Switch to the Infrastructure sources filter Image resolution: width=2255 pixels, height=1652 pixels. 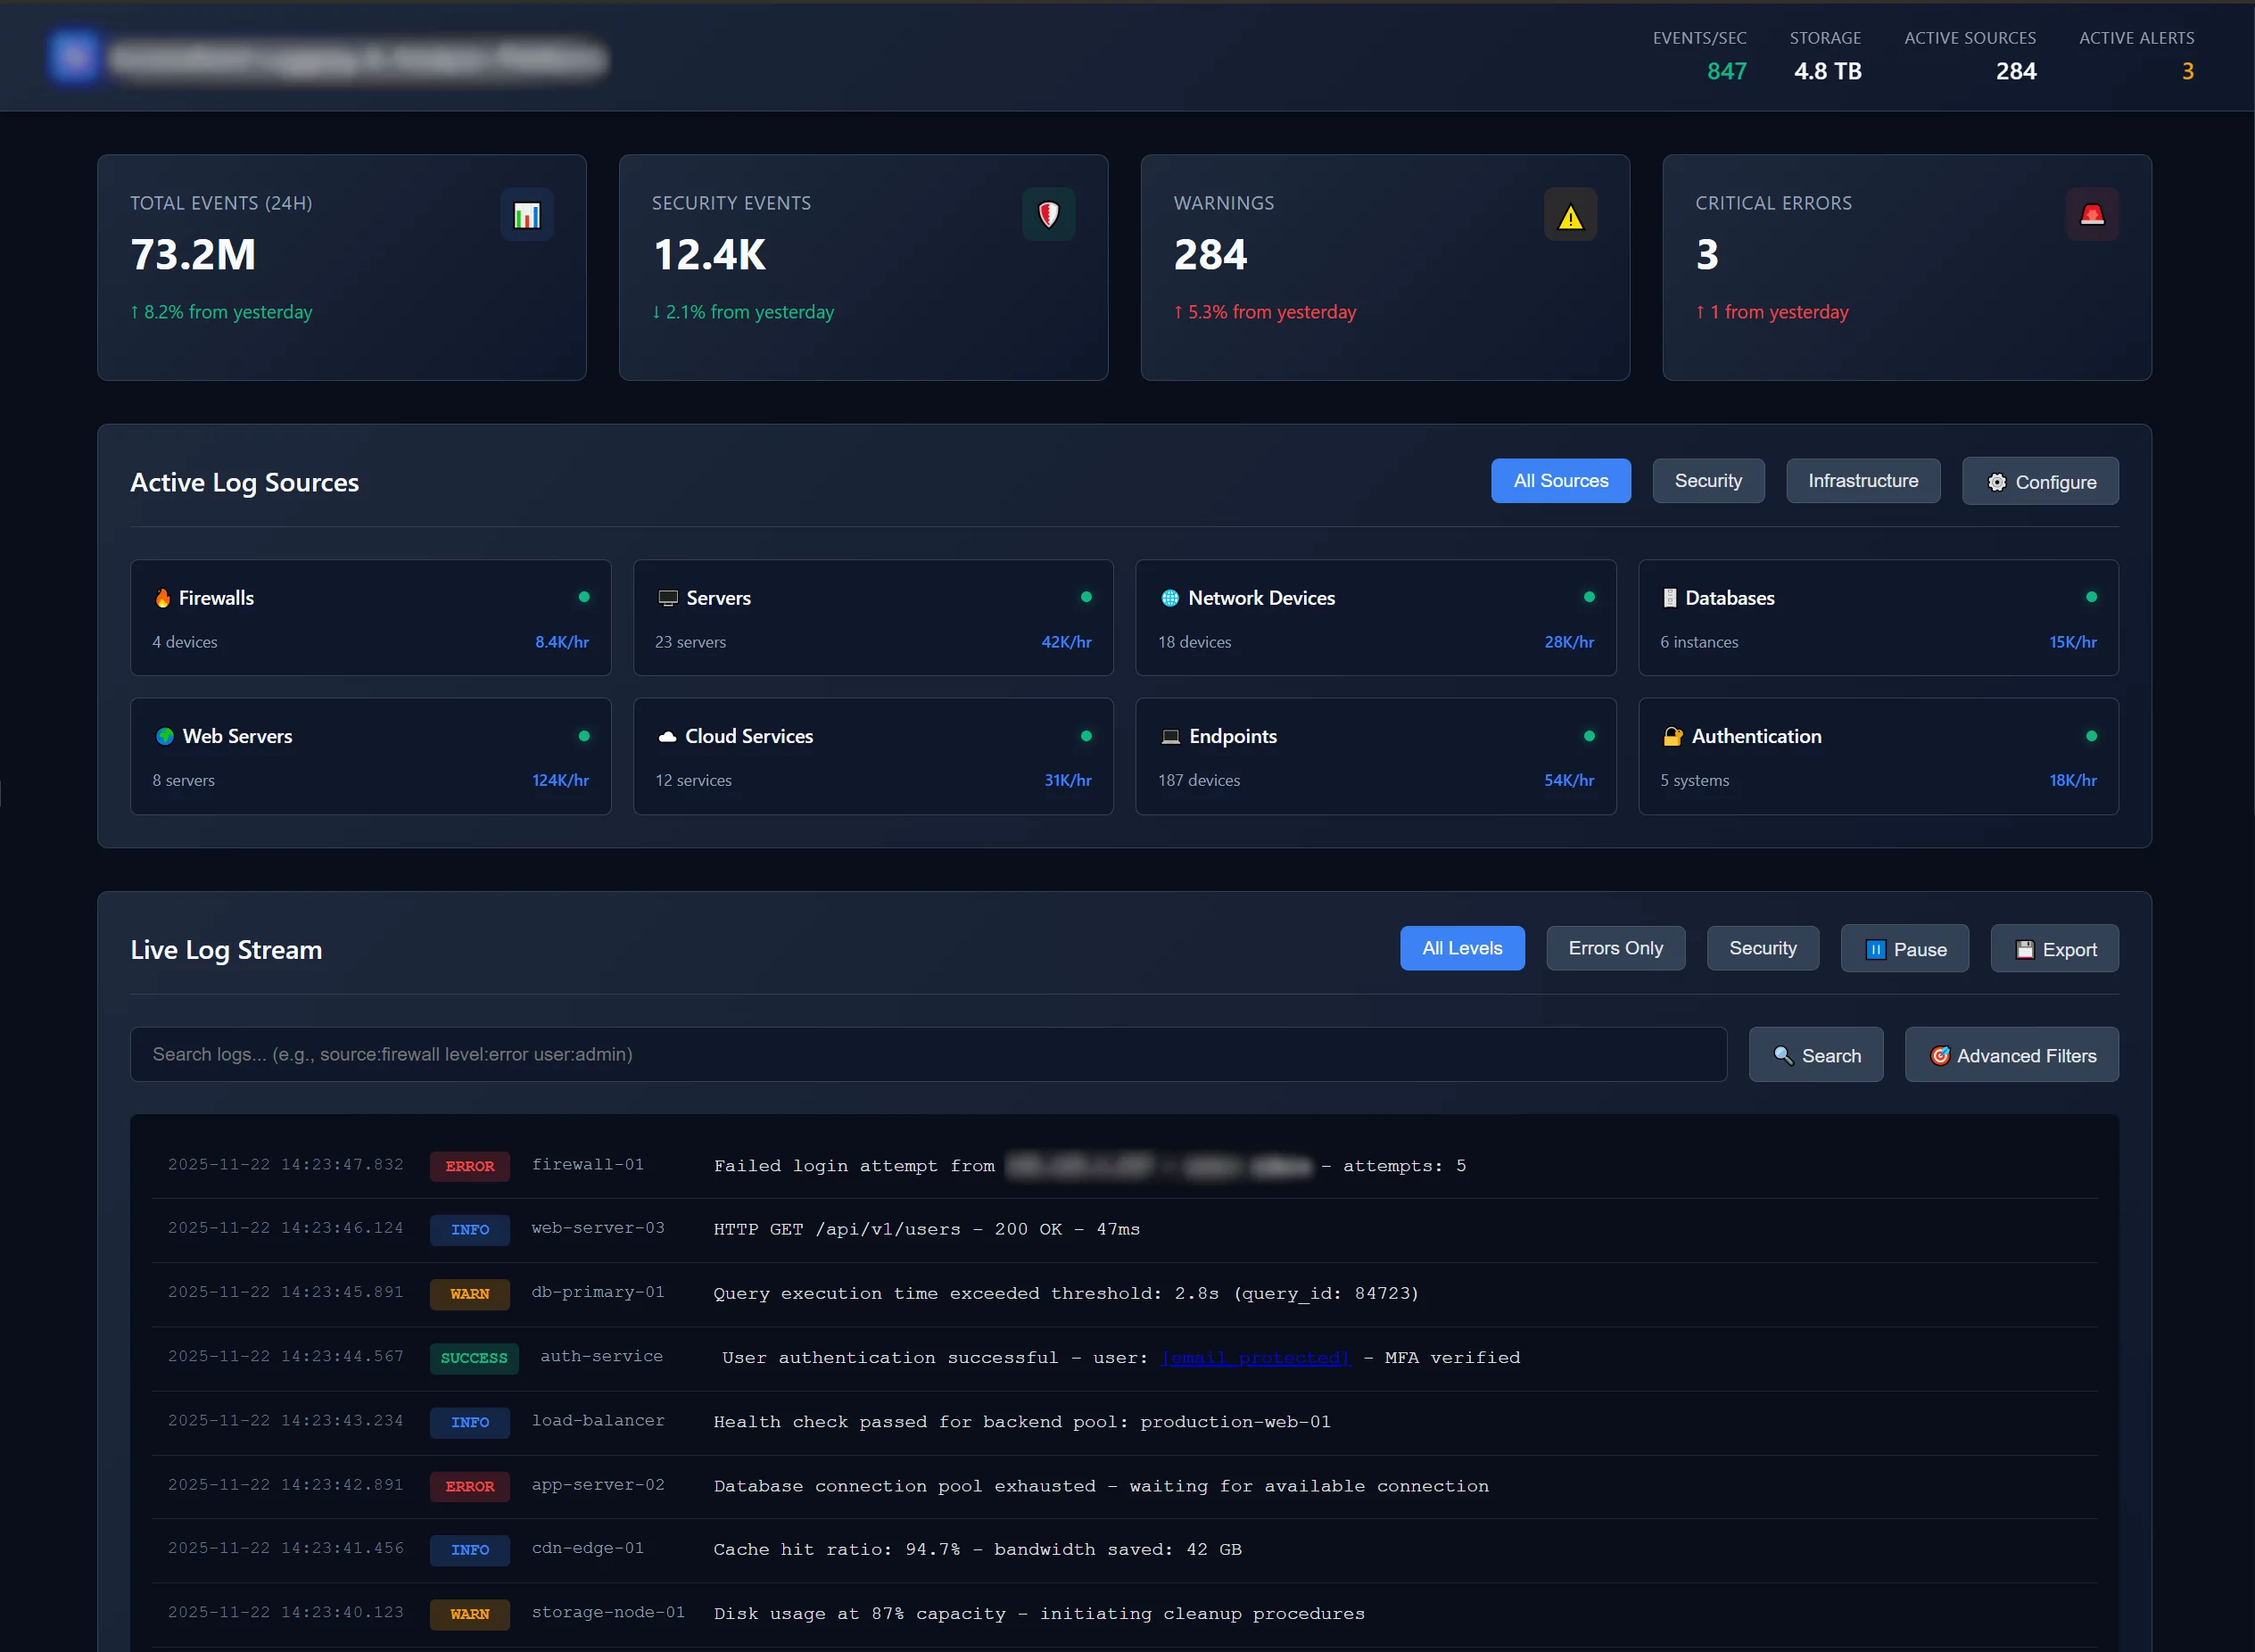[1862, 481]
